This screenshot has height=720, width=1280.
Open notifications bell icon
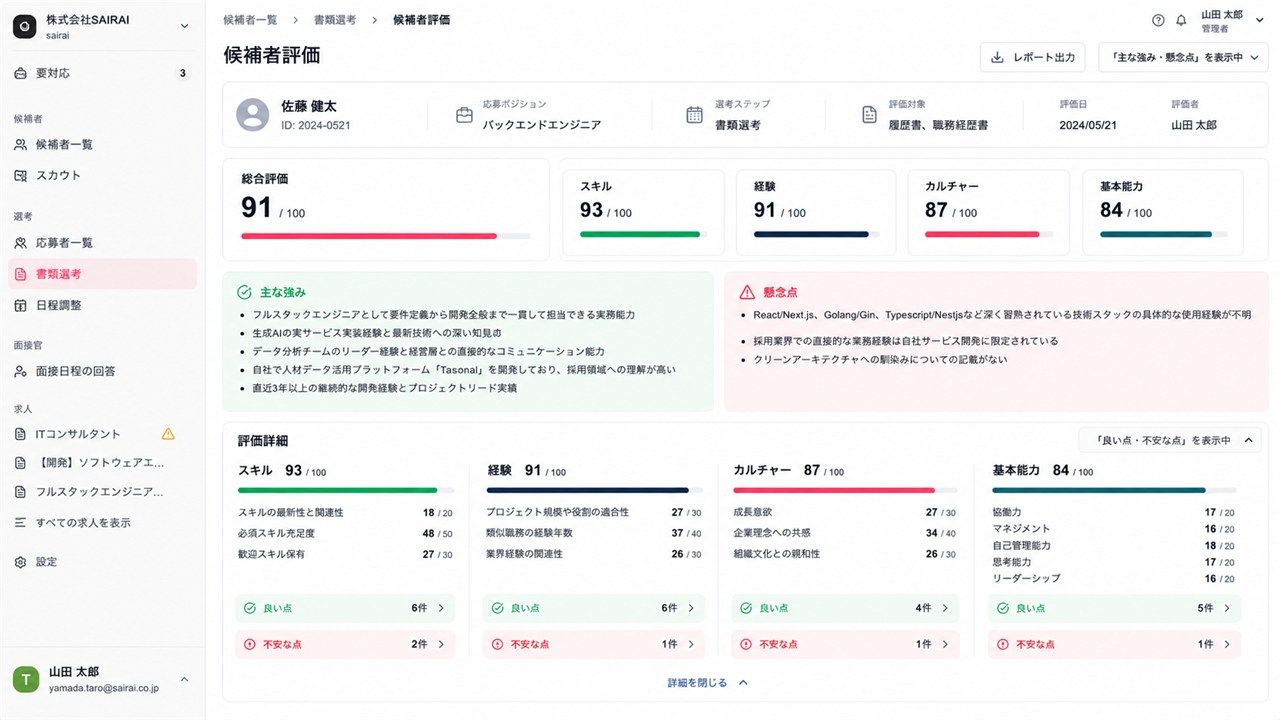(1181, 20)
